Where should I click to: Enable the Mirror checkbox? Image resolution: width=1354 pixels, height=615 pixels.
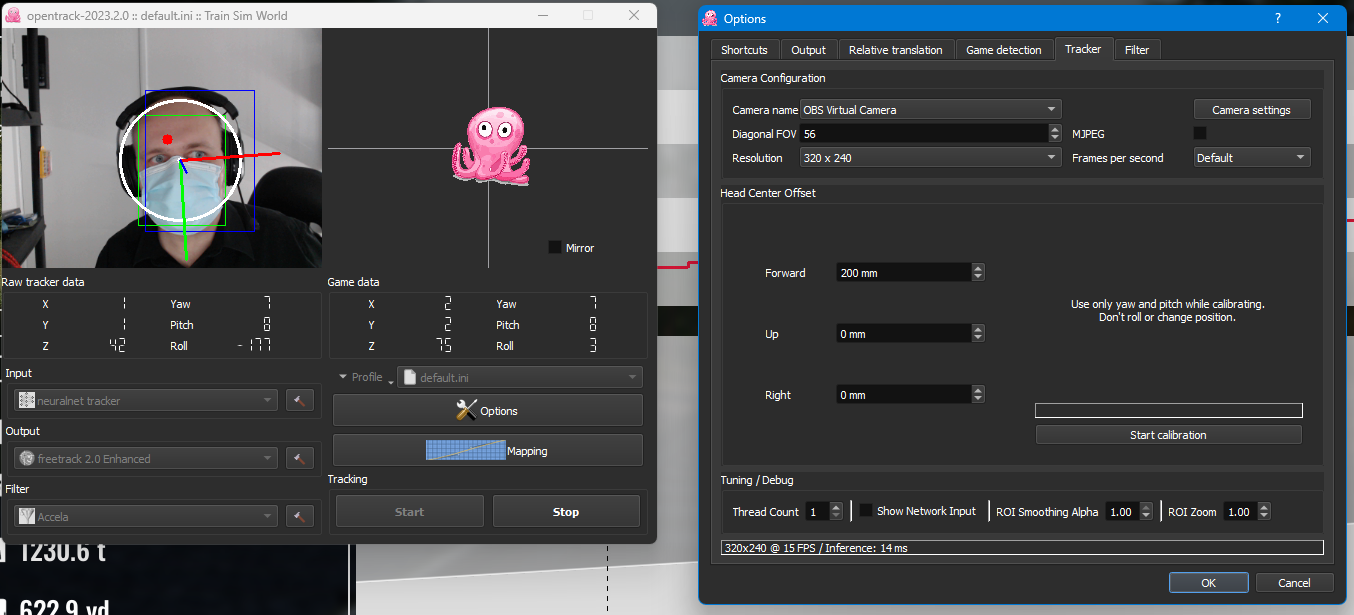coord(555,247)
